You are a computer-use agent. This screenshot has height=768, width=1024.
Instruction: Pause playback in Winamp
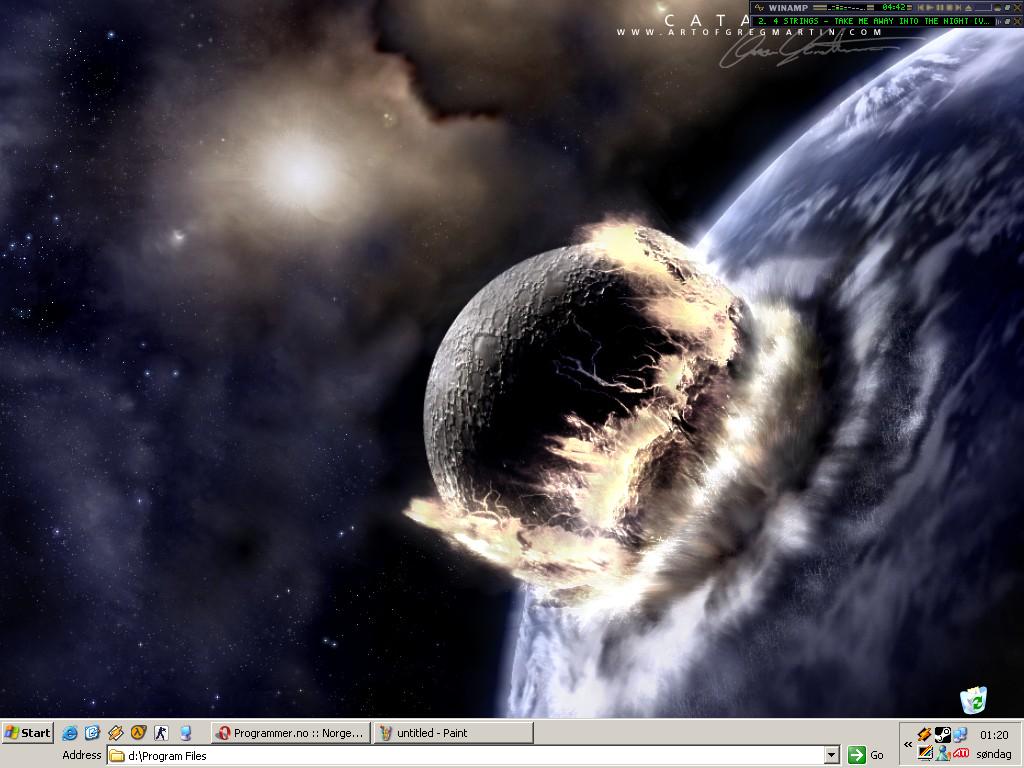click(940, 7)
